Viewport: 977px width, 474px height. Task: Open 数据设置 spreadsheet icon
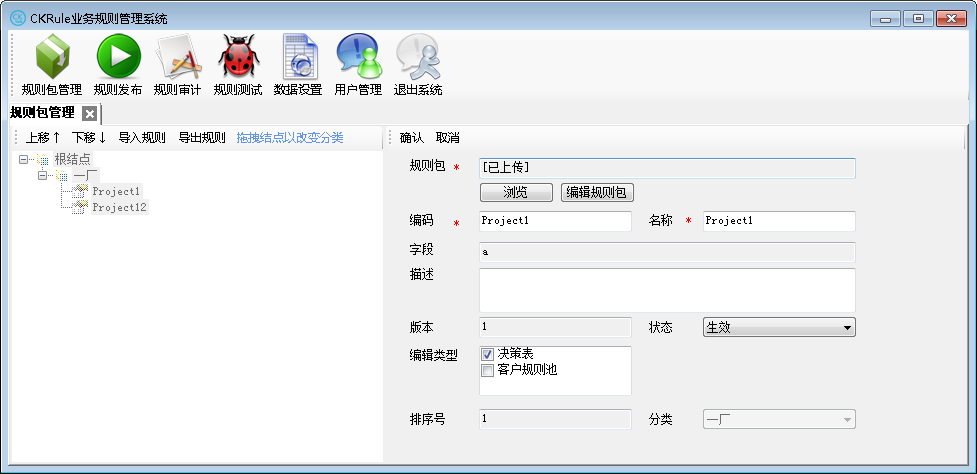click(298, 57)
